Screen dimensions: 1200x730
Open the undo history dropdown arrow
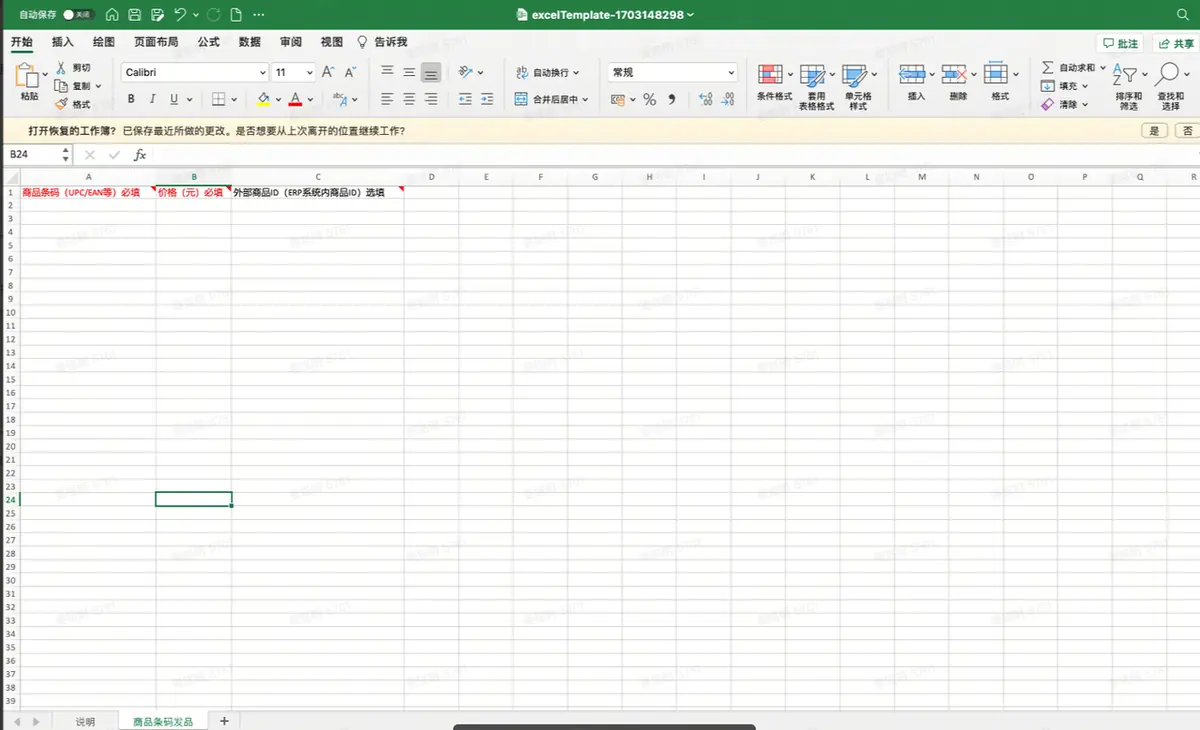[x=195, y=15]
